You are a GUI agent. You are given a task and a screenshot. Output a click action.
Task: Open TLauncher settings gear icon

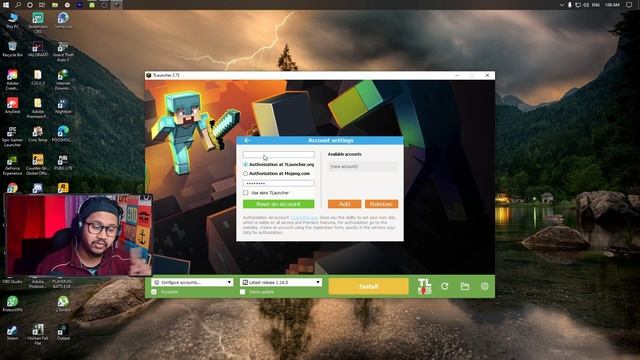(x=485, y=287)
